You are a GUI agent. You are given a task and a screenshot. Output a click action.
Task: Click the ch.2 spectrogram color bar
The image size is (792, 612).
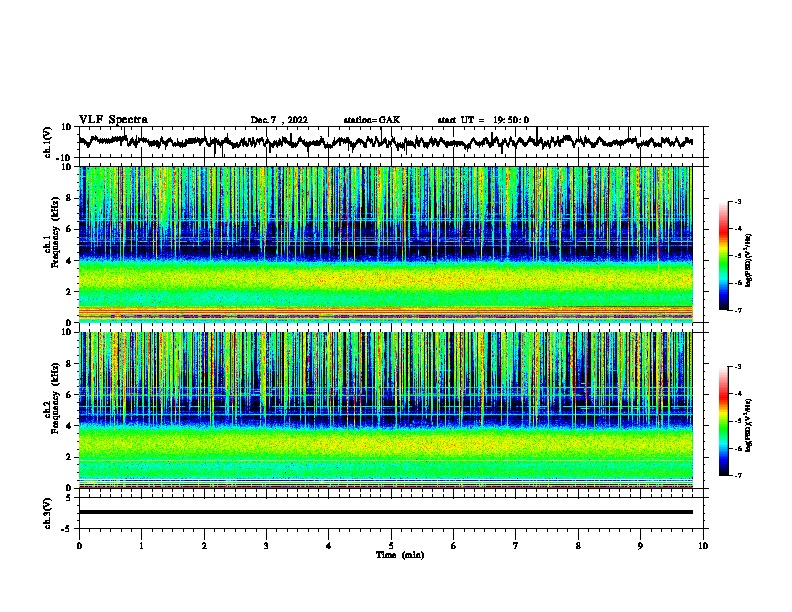click(x=724, y=421)
